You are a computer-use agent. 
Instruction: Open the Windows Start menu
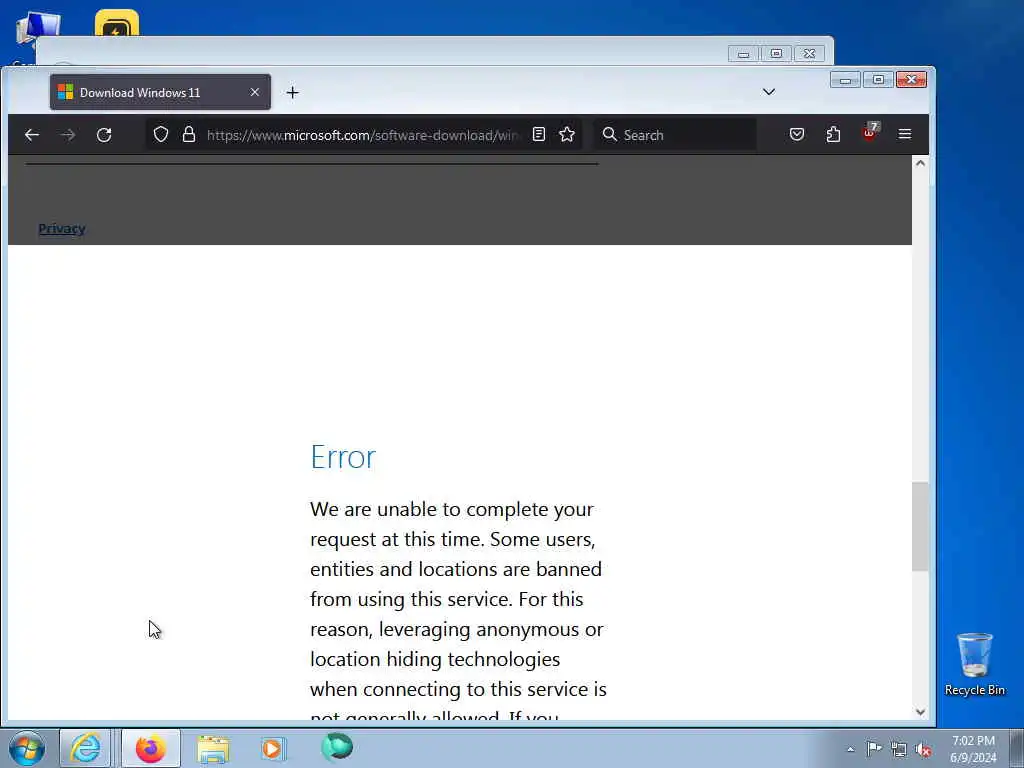27,748
